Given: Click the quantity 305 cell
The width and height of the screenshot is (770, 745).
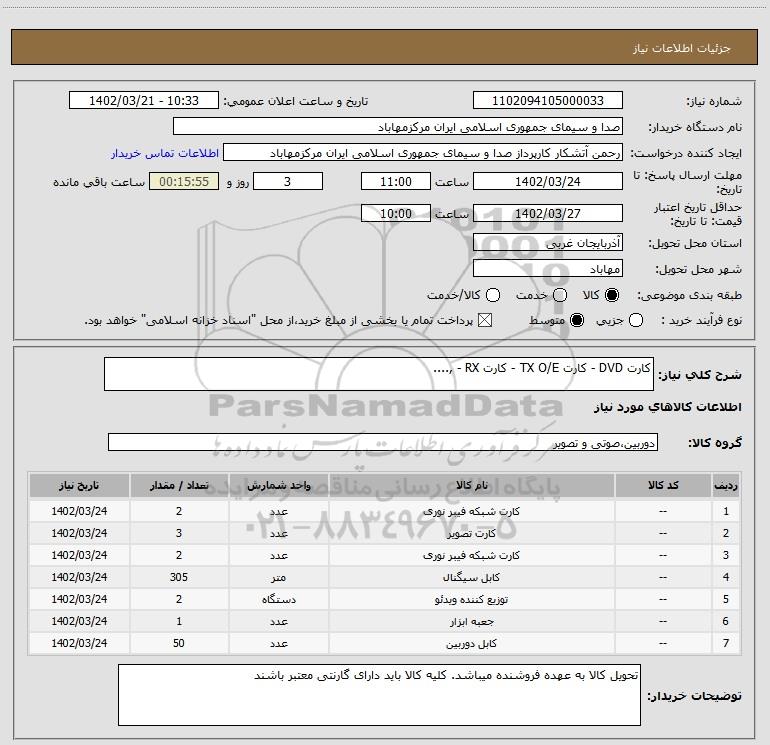Looking at the screenshot, I should click(179, 578).
